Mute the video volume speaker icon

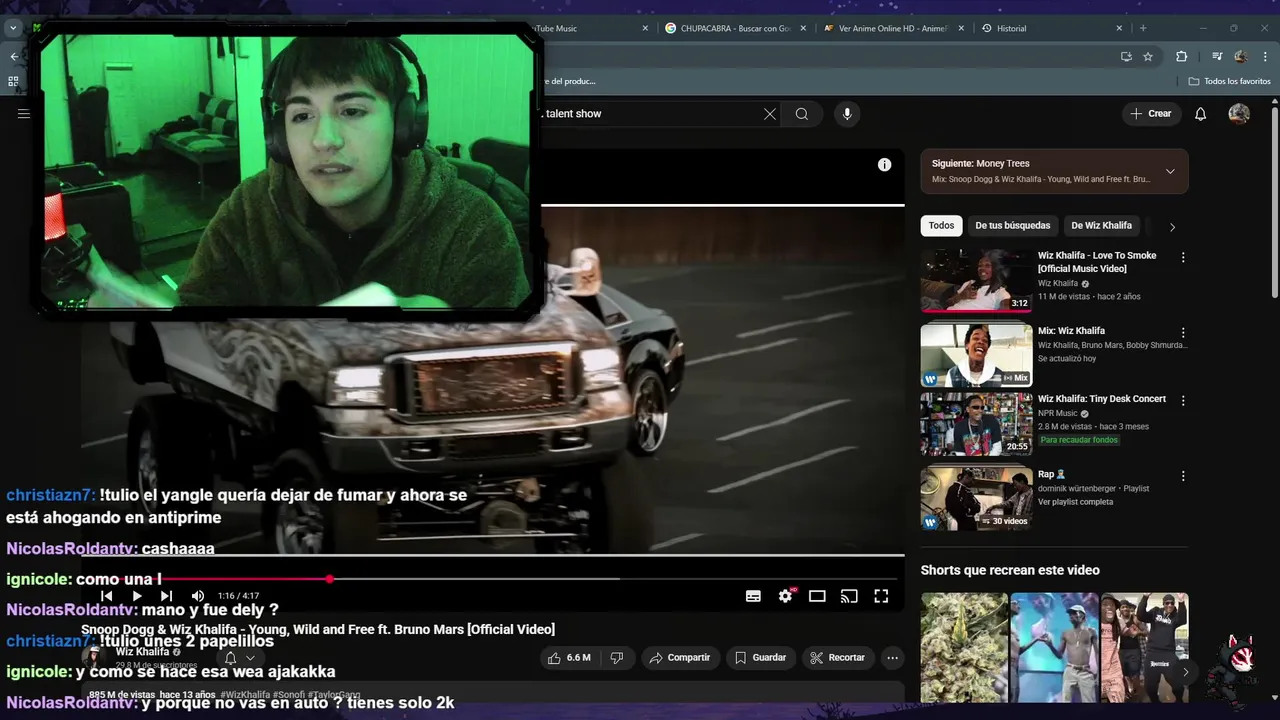(198, 596)
